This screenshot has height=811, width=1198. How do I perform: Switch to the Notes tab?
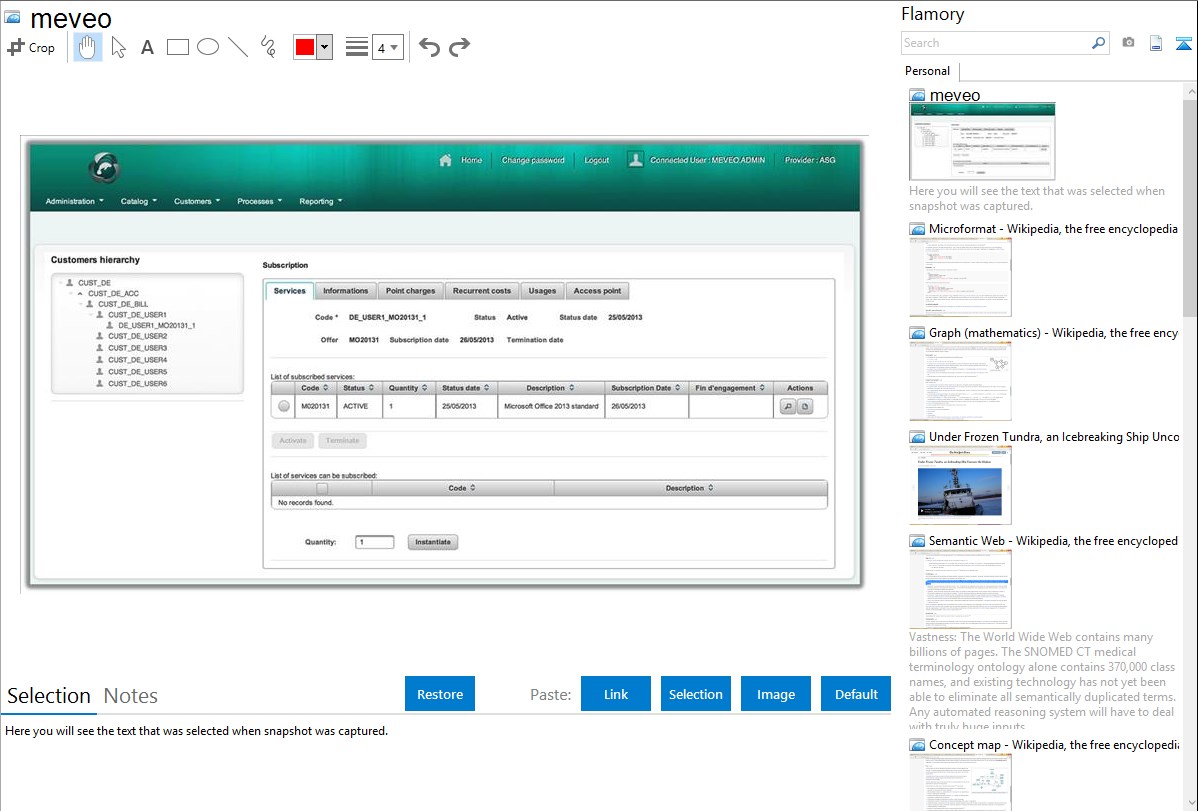tap(131, 696)
